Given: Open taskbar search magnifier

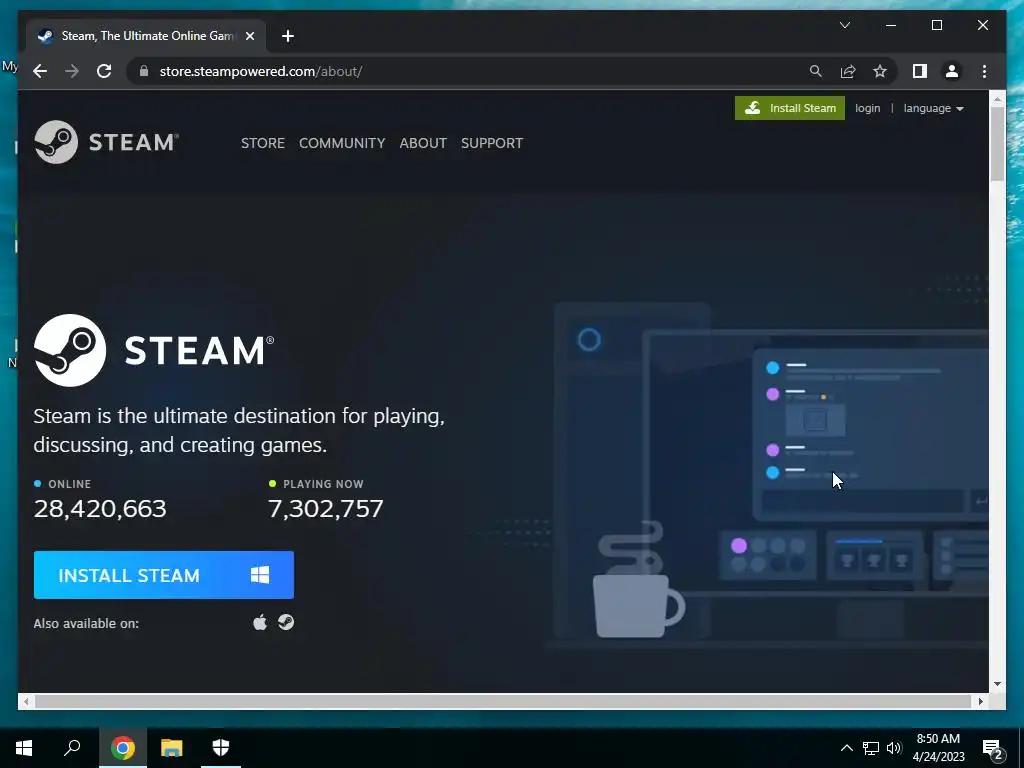Looking at the screenshot, I should click(72, 748).
